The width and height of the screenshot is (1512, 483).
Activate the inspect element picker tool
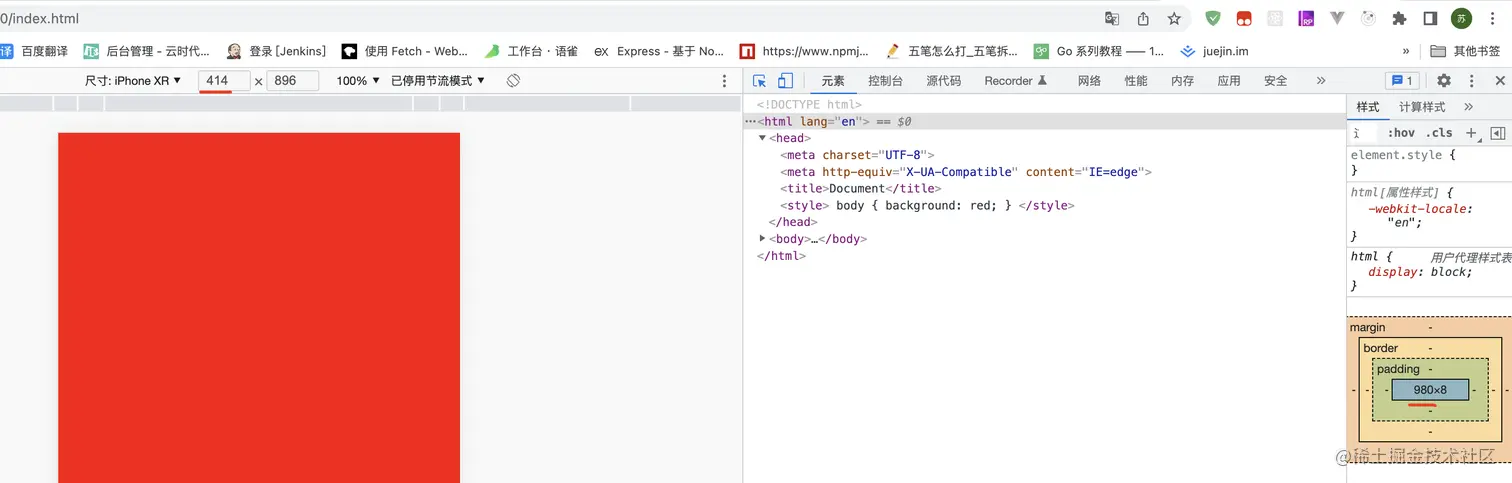(760, 81)
